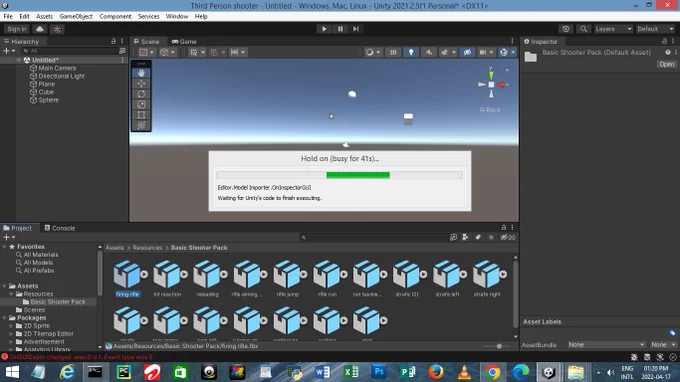Open draw mode shading dropdown
Screen dimensions: 680x382
373,52
